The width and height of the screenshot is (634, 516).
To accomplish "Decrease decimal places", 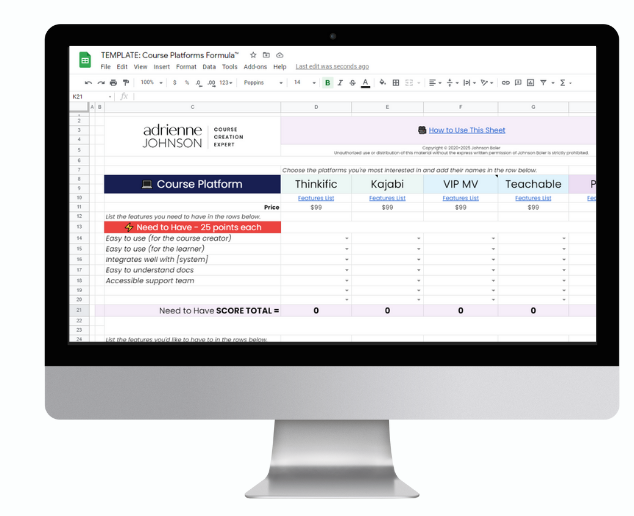I will (x=199, y=82).
